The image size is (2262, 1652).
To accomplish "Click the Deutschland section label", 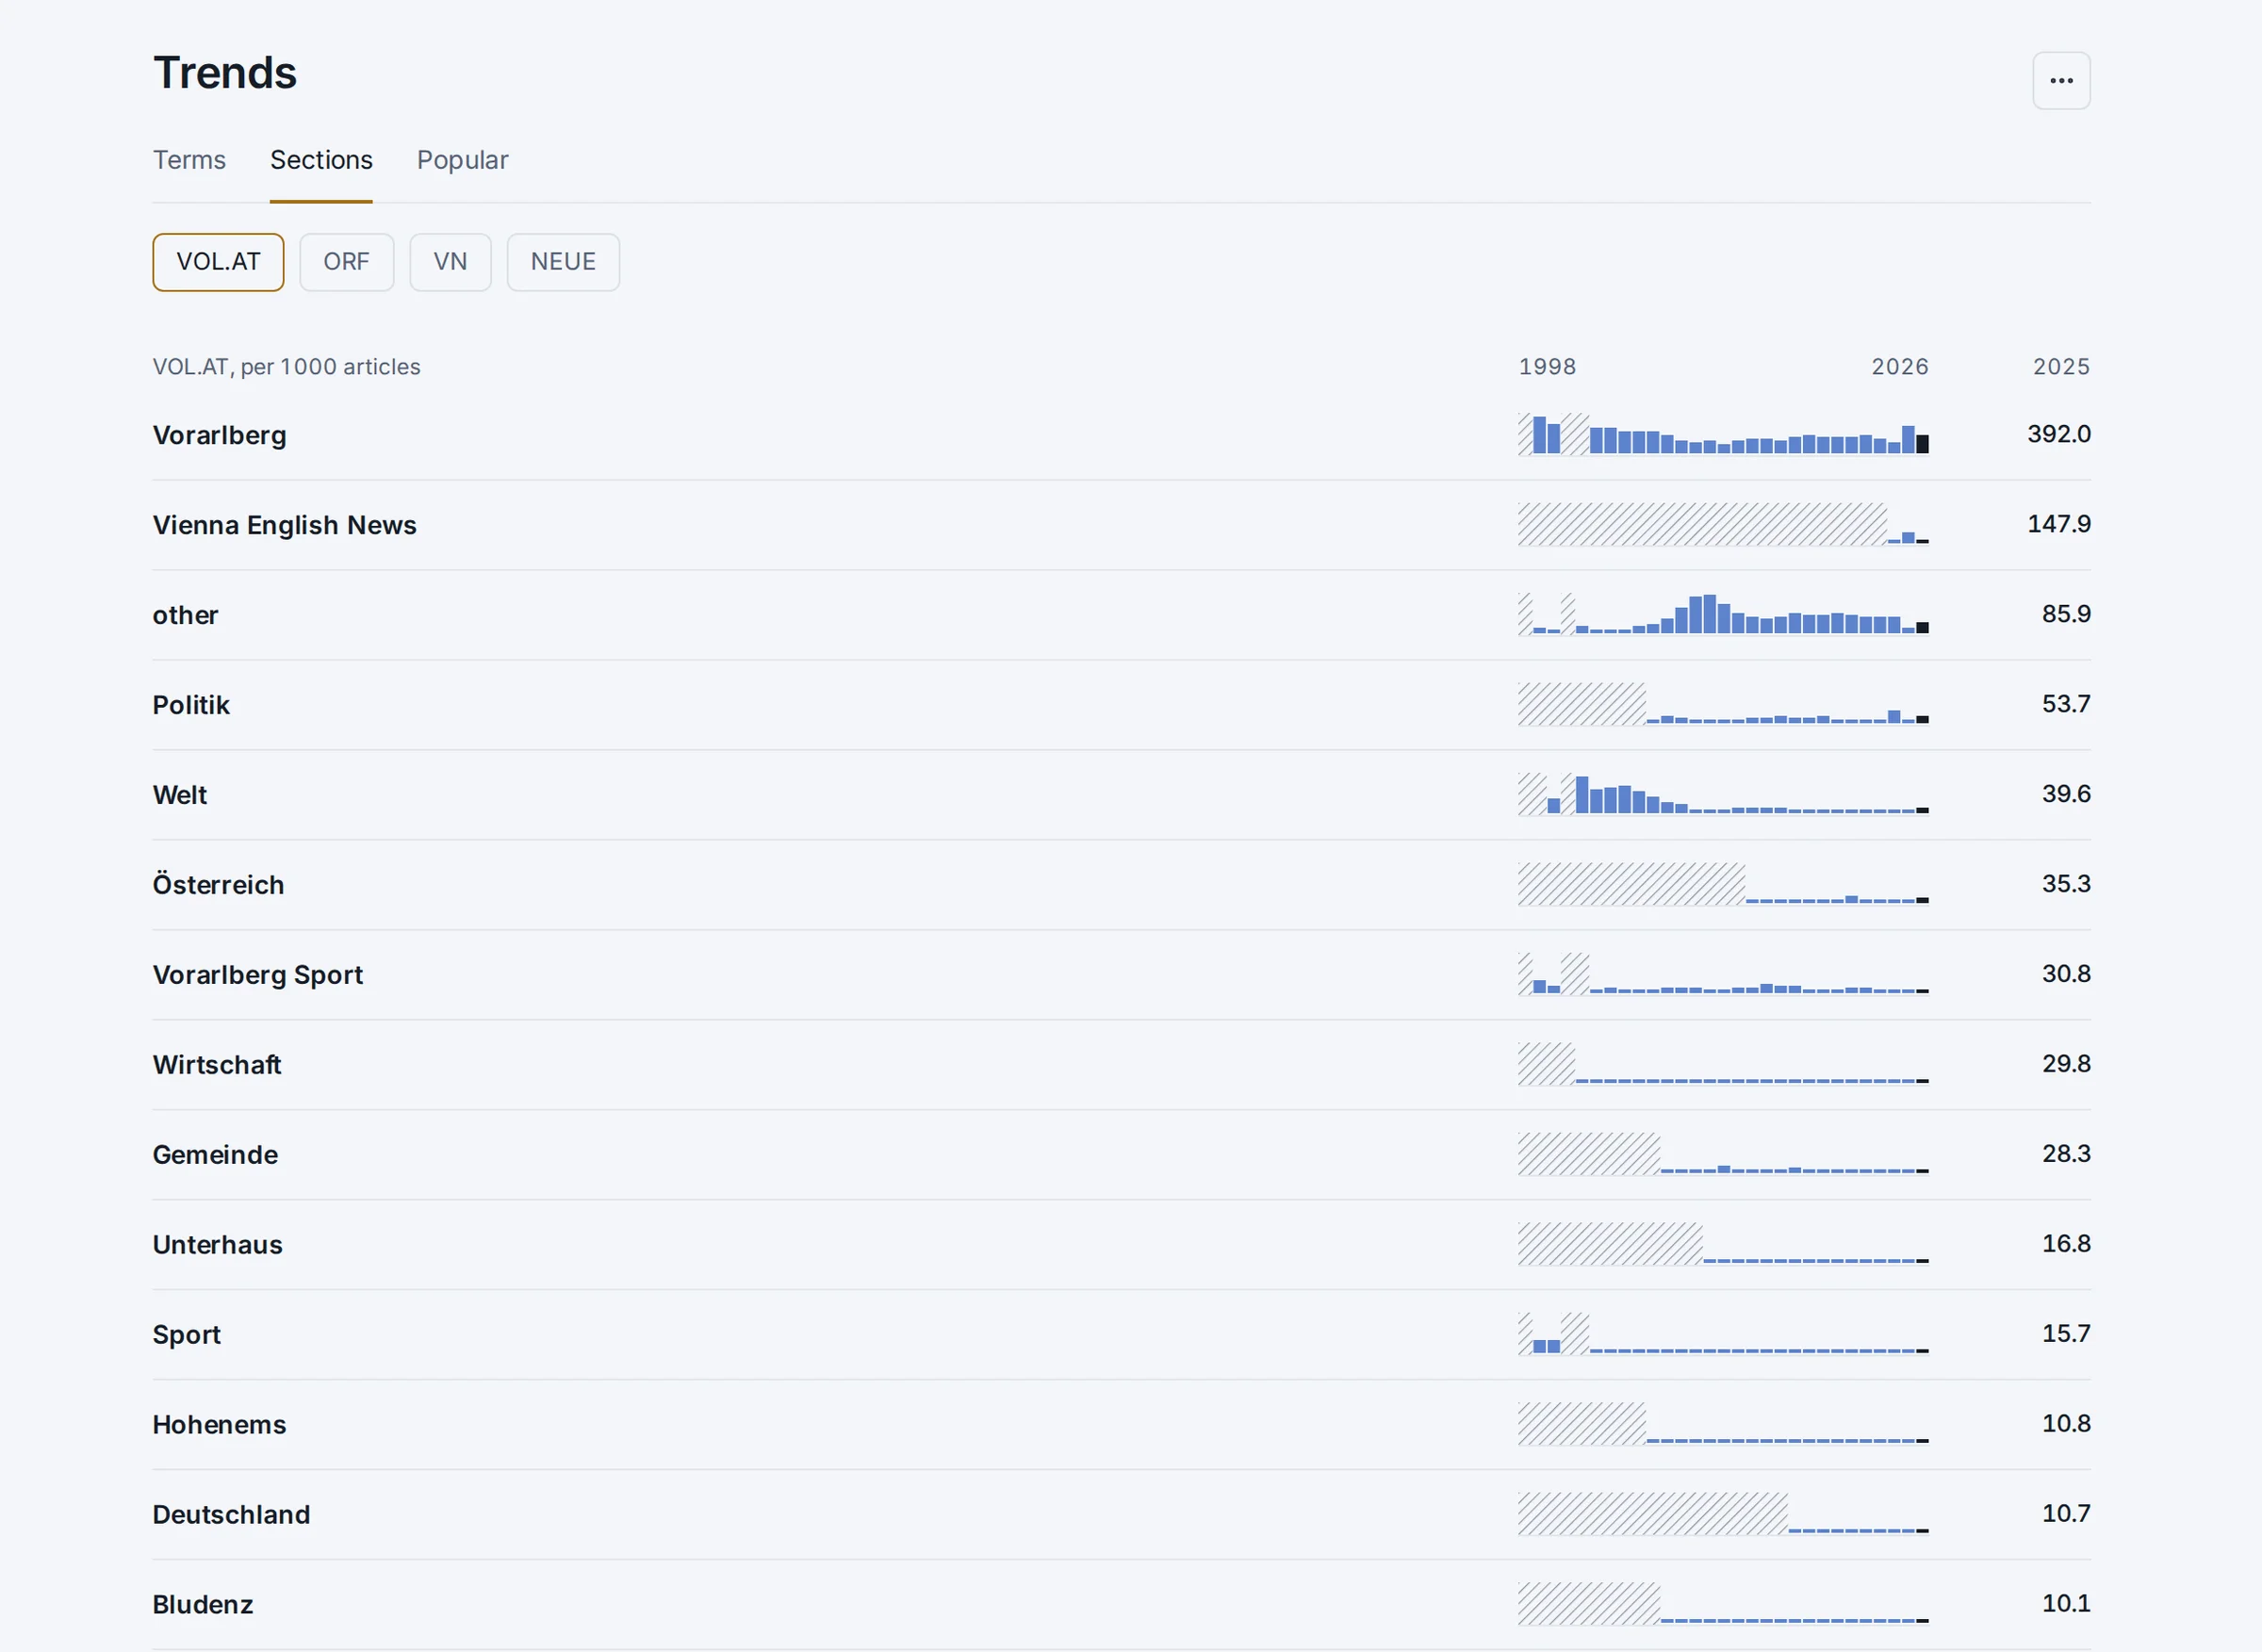I will (231, 1515).
